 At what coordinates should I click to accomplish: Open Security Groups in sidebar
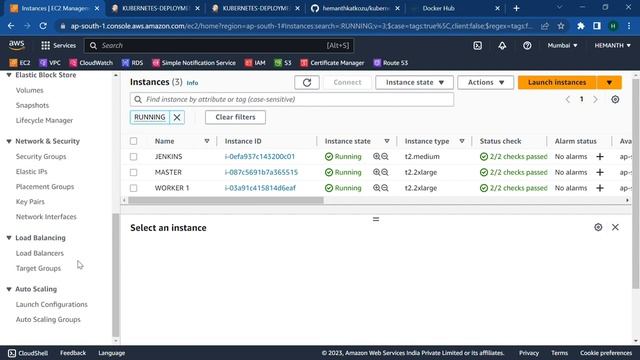pos(41,157)
